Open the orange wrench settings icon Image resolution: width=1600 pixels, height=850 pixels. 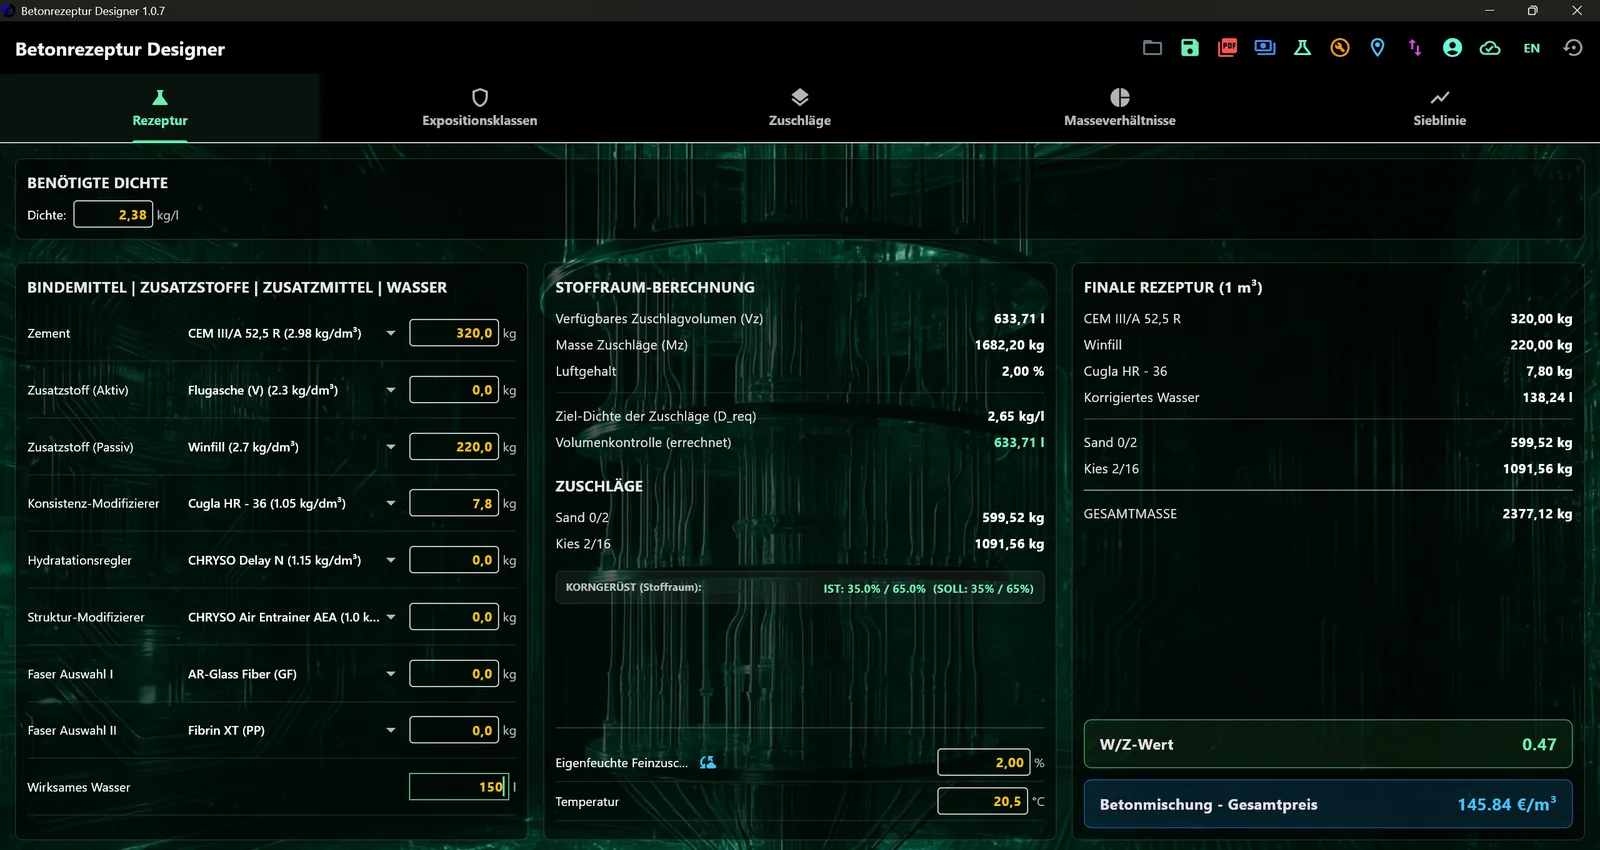(x=1340, y=48)
